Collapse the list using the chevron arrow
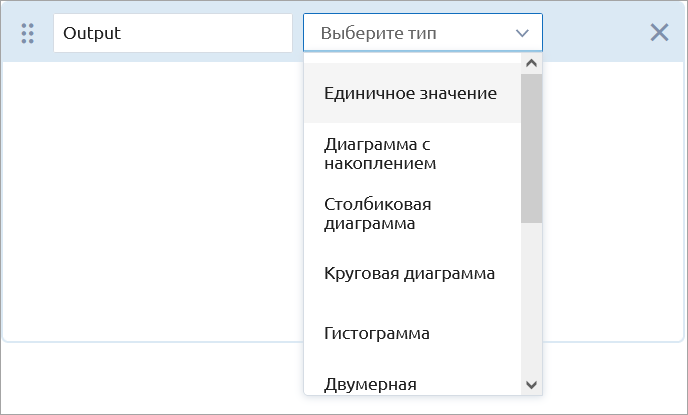This screenshot has width=688, height=415. click(522, 33)
